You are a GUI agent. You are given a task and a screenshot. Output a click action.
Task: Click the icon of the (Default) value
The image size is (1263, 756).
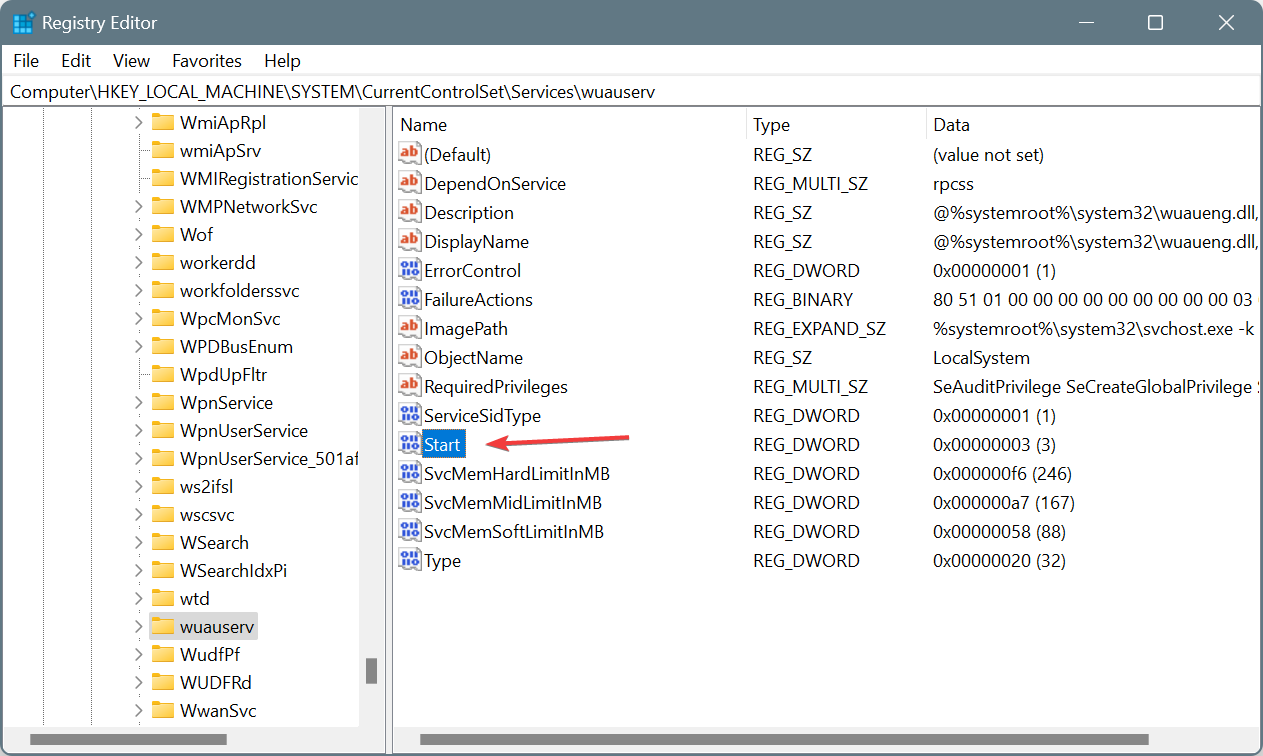pos(409,154)
